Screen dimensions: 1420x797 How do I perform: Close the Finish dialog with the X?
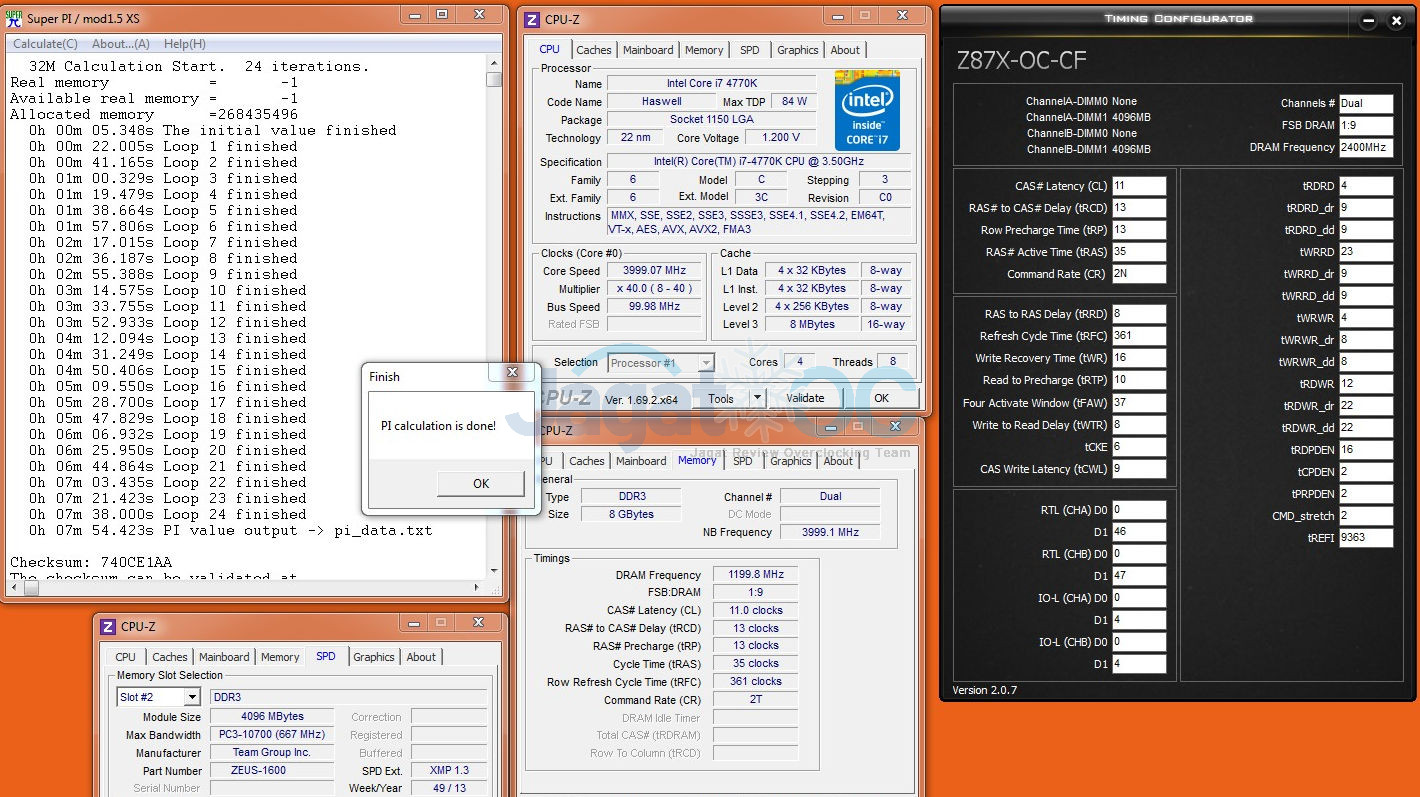pyautogui.click(x=512, y=372)
